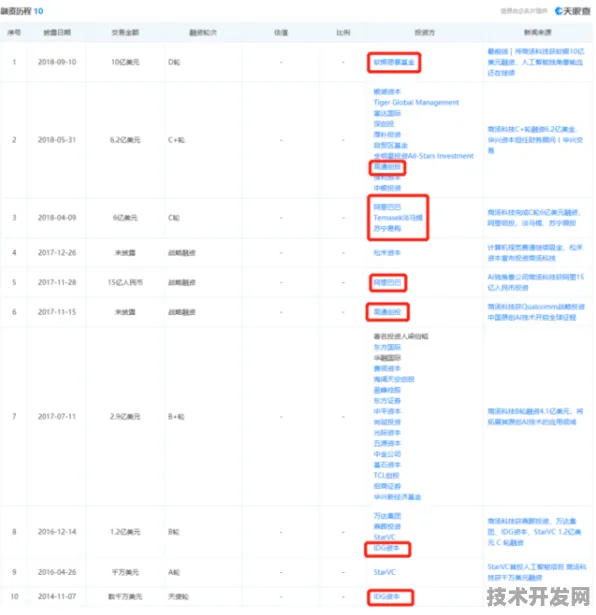Open 中银投资 investor link in row 2
Viewport: 596px width, 615px height.
387,188
